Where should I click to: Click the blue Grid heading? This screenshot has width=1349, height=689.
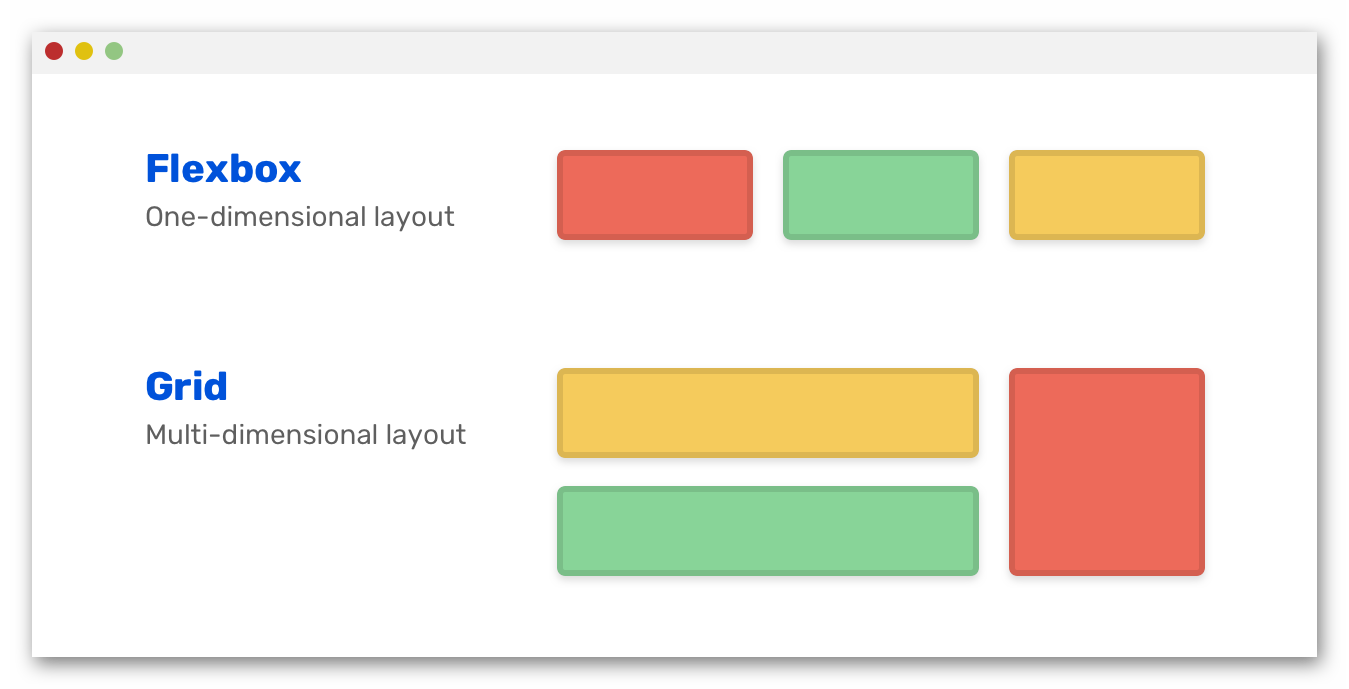[x=187, y=387]
